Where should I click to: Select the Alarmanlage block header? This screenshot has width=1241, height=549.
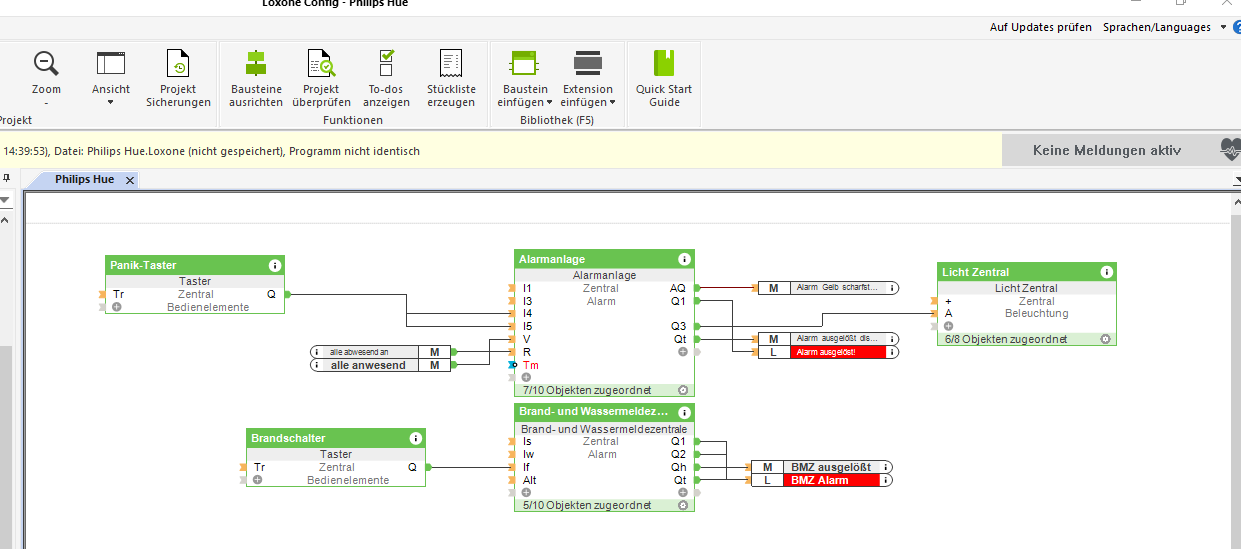604,259
